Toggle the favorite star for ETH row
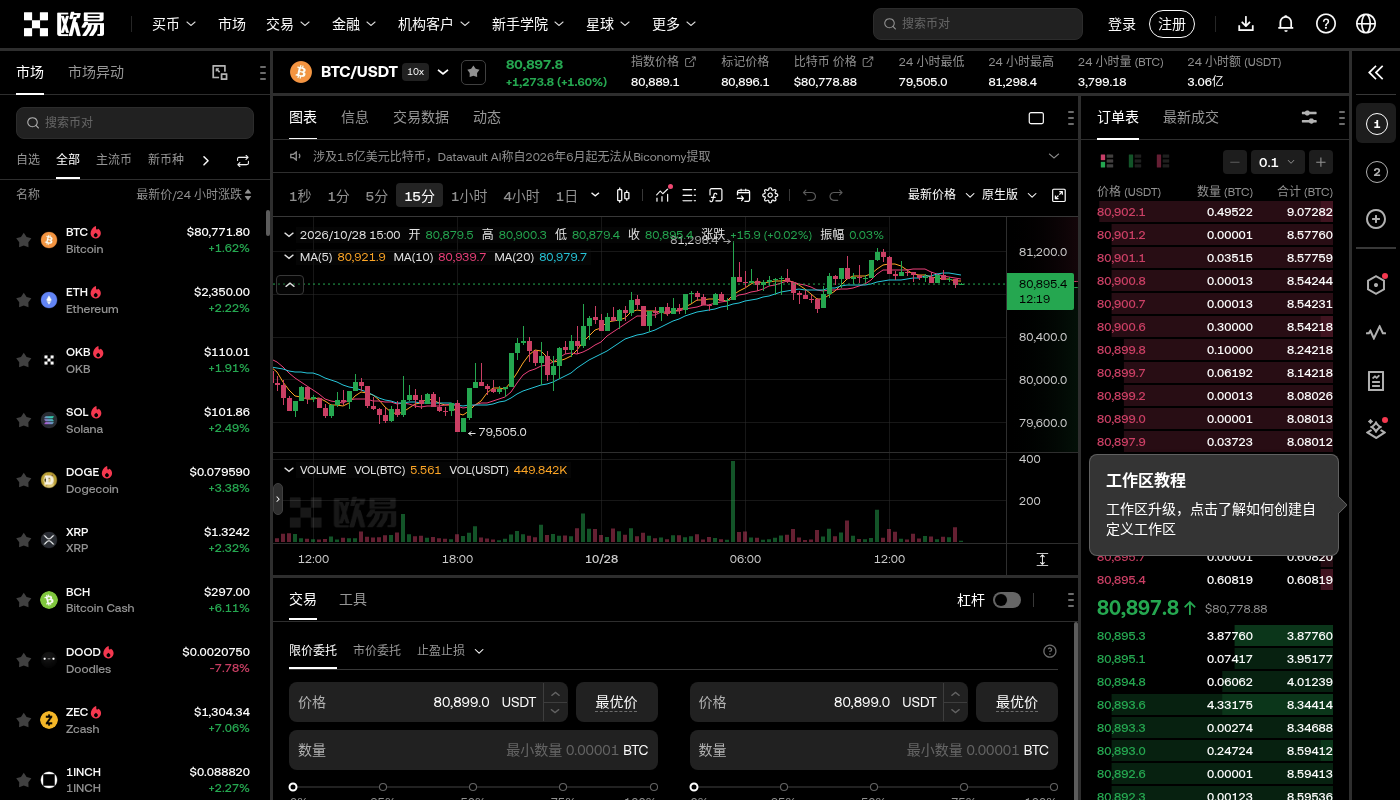 pyautogui.click(x=23, y=300)
